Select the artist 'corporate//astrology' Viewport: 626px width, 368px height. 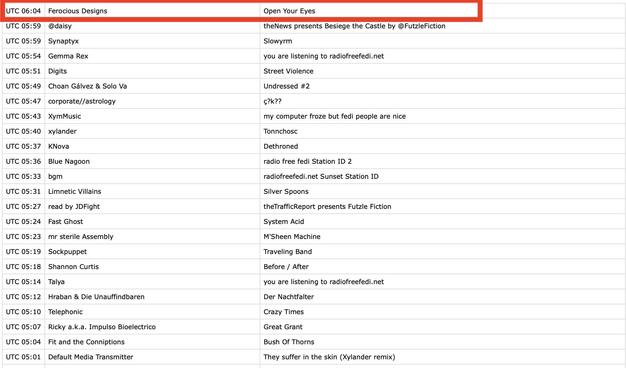pyautogui.click(x=82, y=101)
